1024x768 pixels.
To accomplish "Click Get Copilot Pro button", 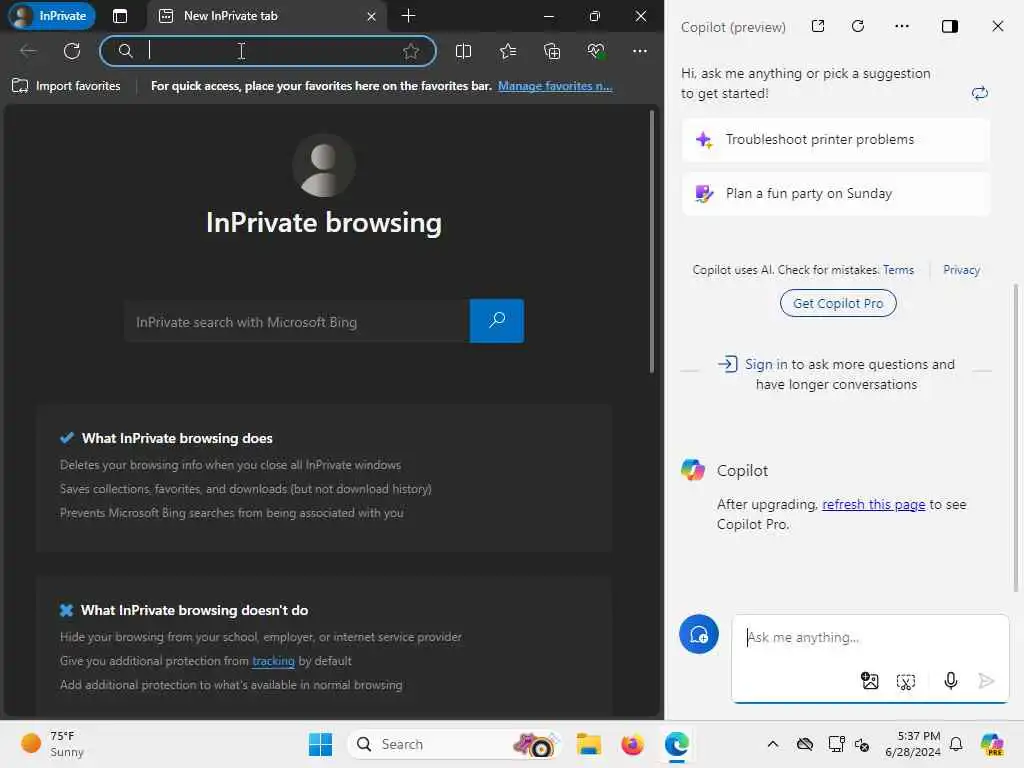I will [838, 303].
